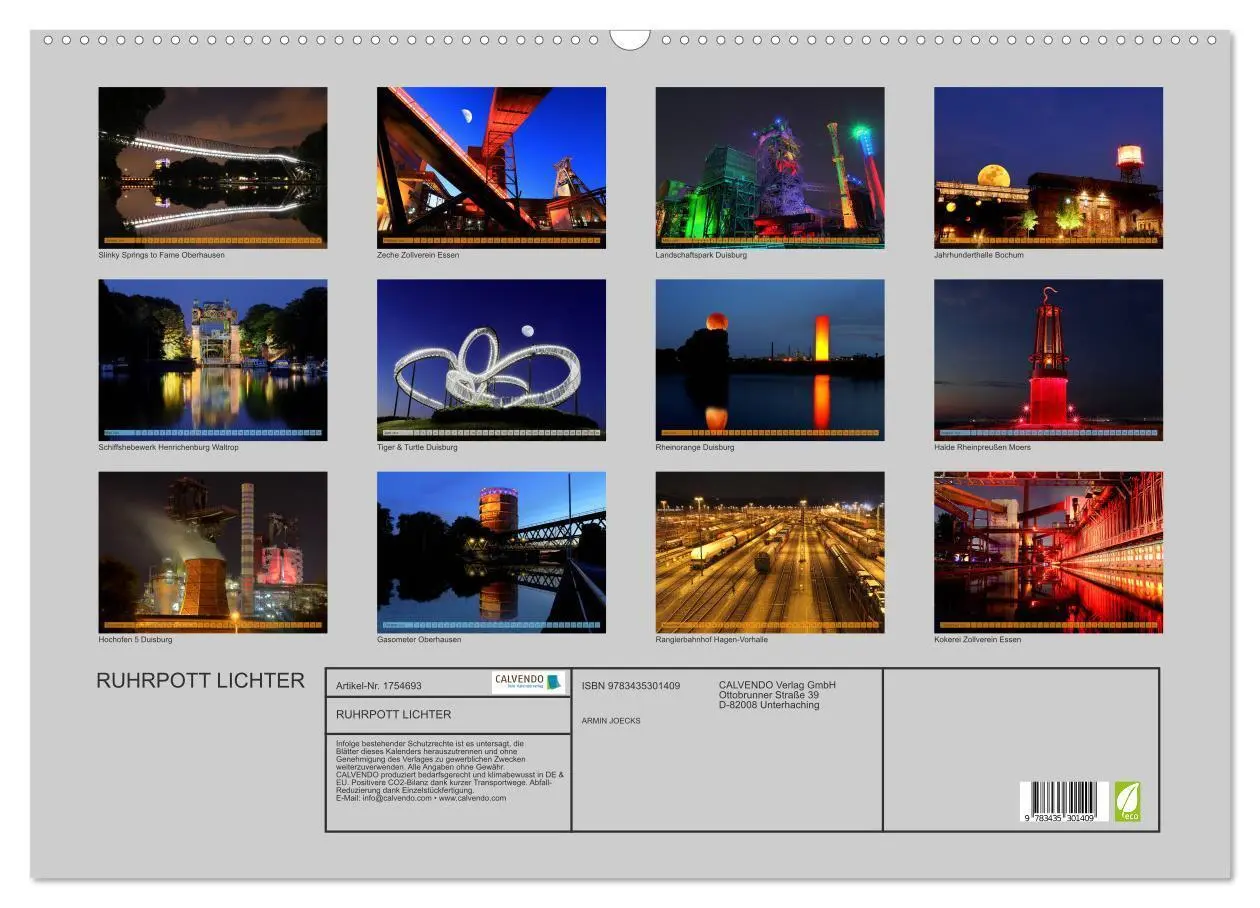Click the caption Jahrhunderthalle Bochum
This screenshot has width=1260, height=908.
tap(979, 255)
